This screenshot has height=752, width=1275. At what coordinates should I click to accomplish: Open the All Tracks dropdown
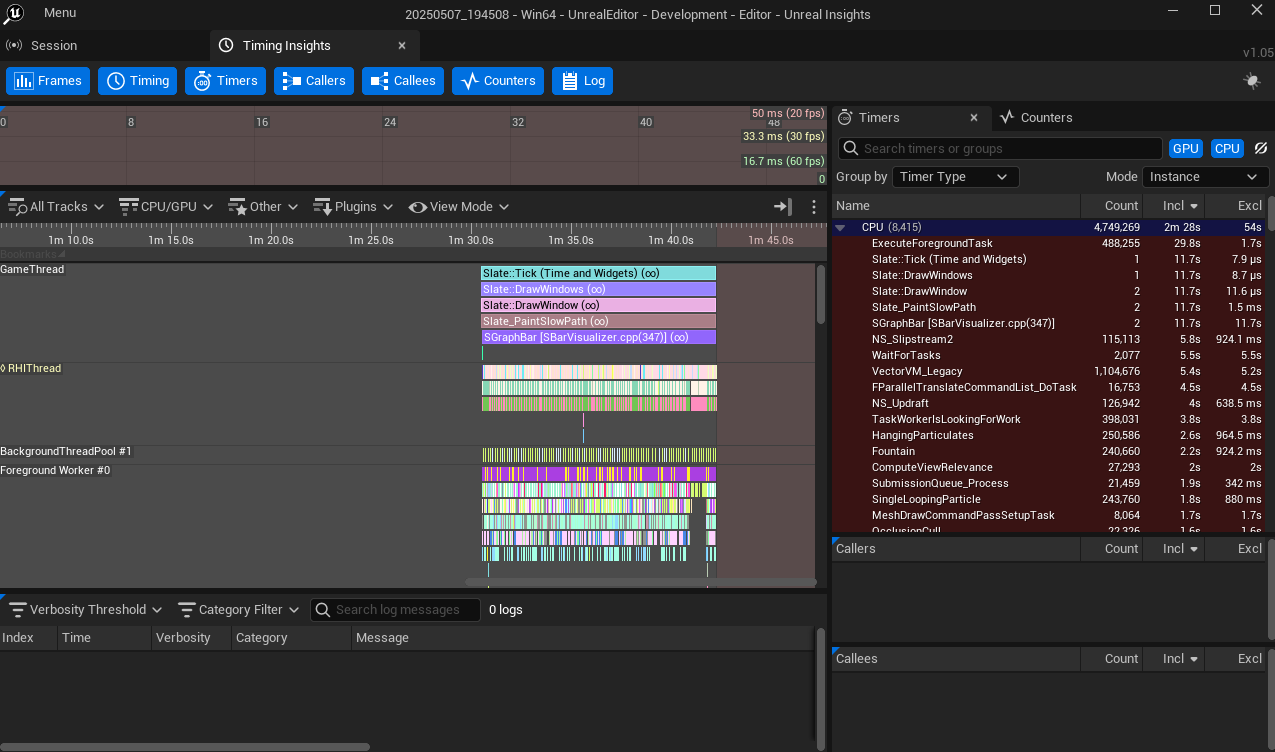(56, 207)
